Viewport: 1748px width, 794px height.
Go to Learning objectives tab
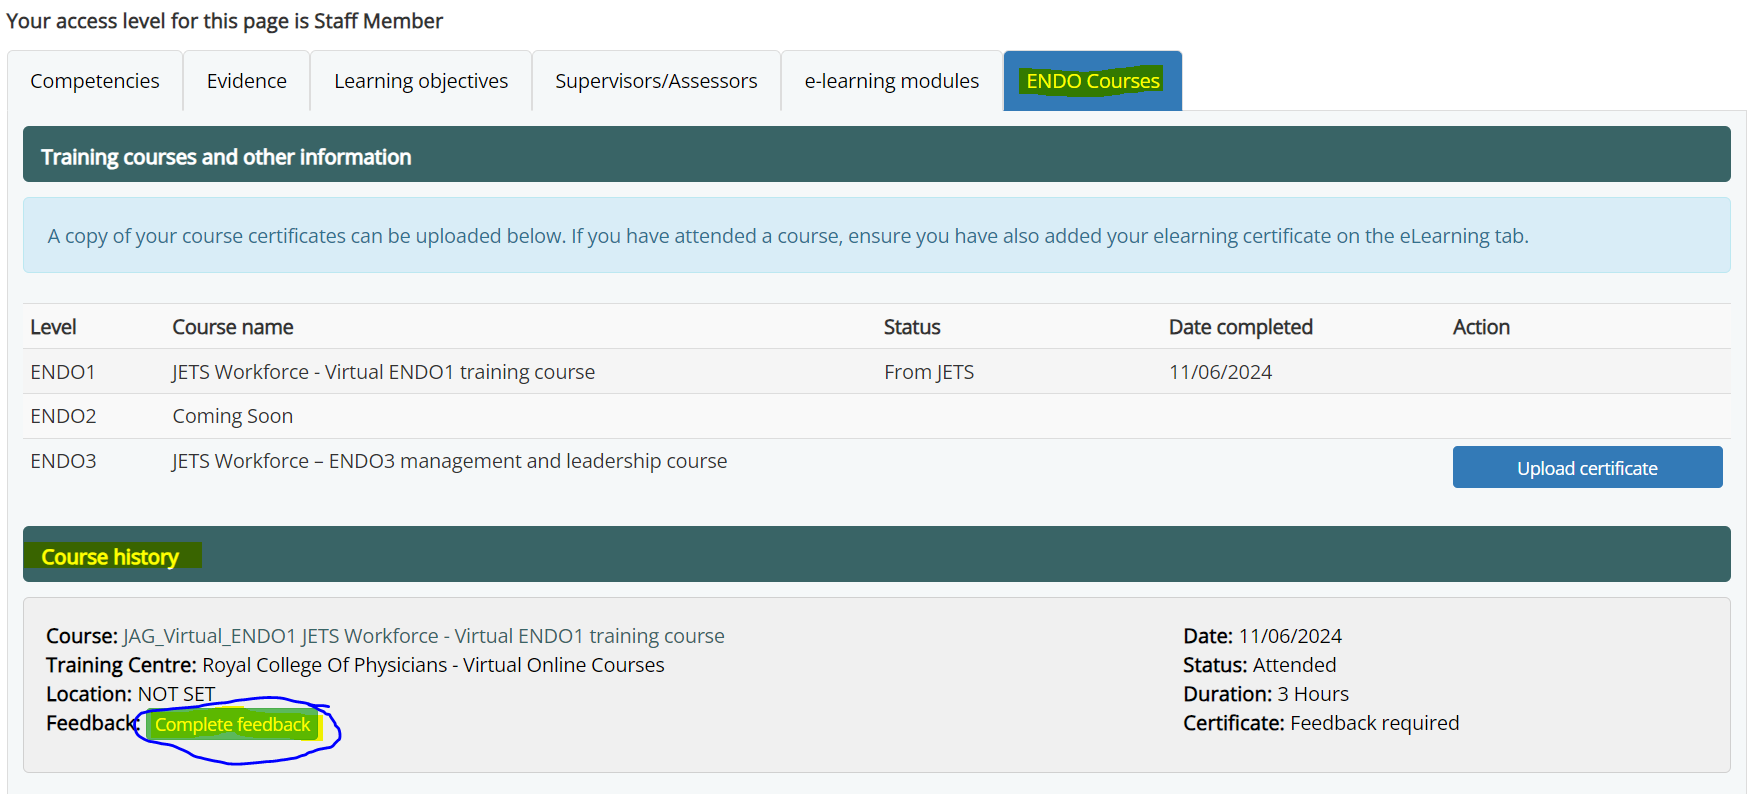(421, 81)
